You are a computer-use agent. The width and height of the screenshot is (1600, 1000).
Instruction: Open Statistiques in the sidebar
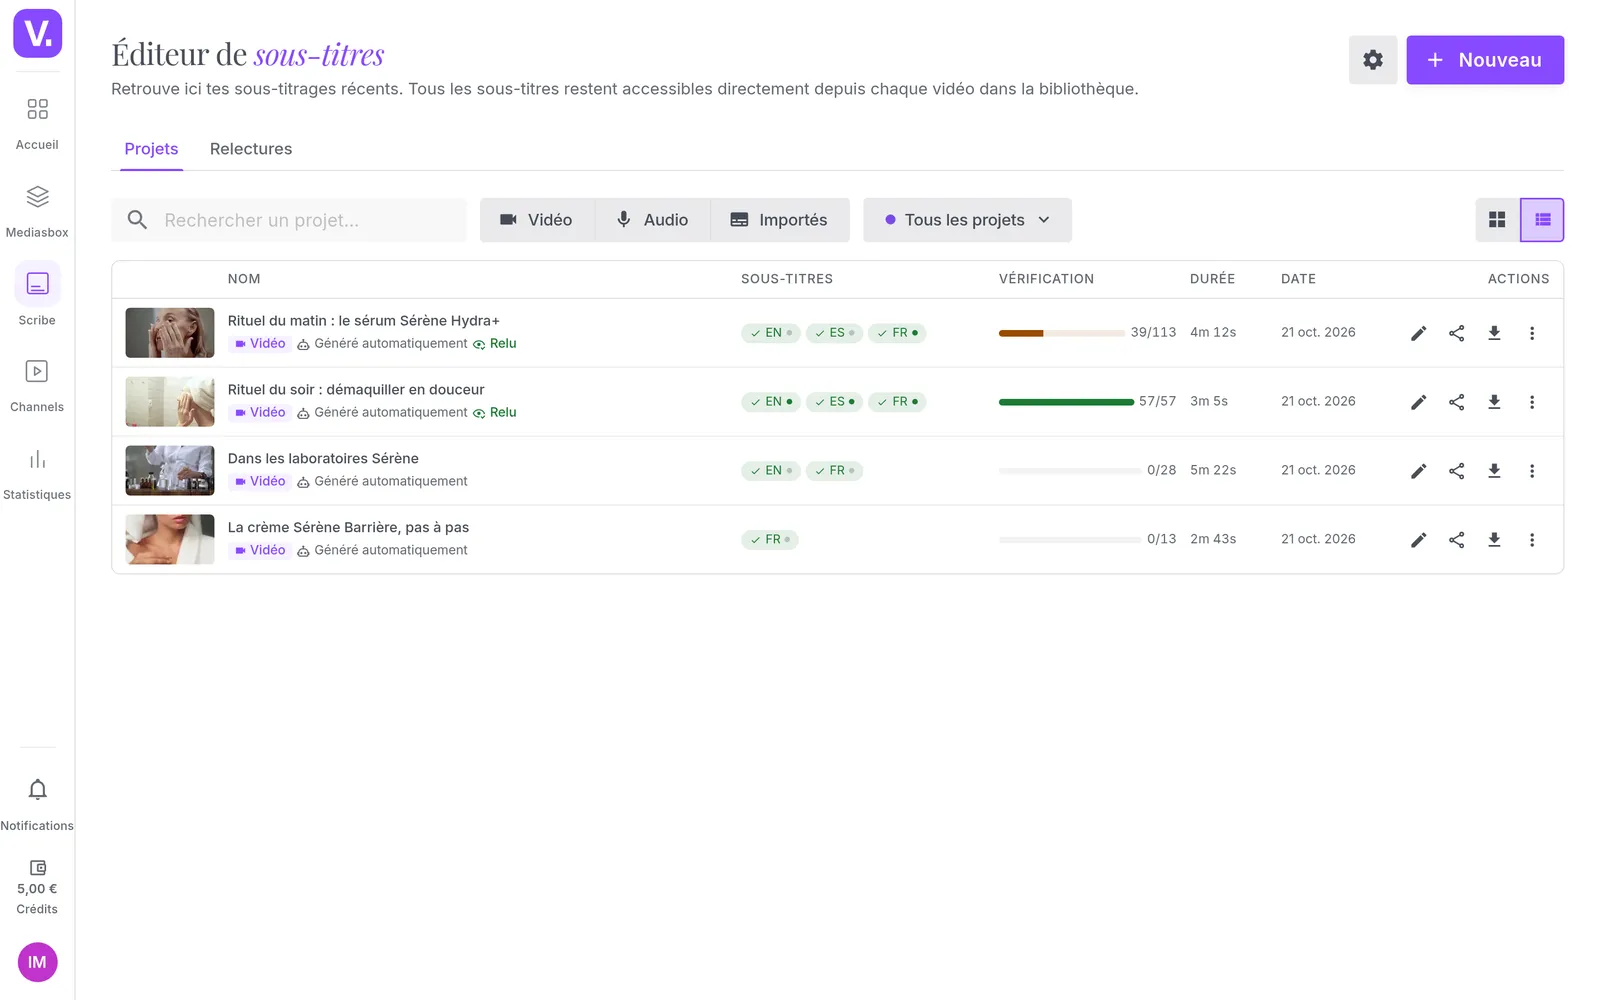click(37, 474)
